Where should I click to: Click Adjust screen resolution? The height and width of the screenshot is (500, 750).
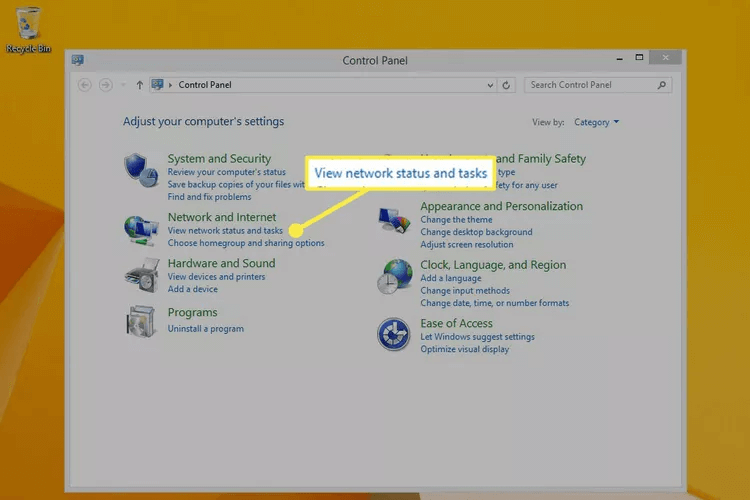coord(467,244)
